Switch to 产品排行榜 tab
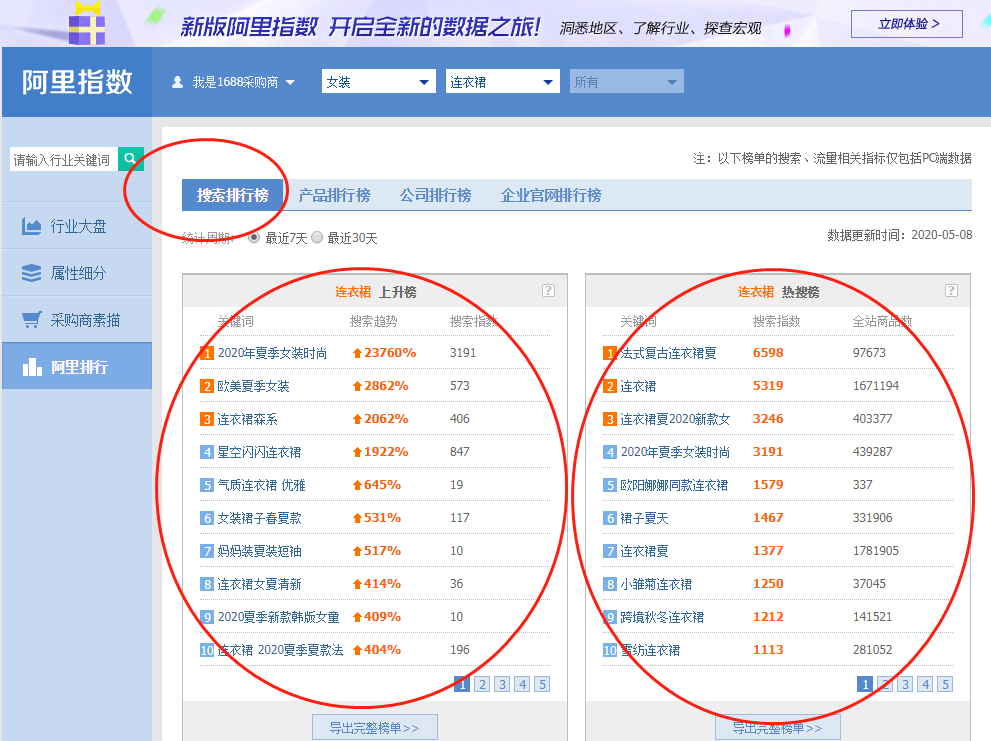The image size is (991, 741). [334, 195]
